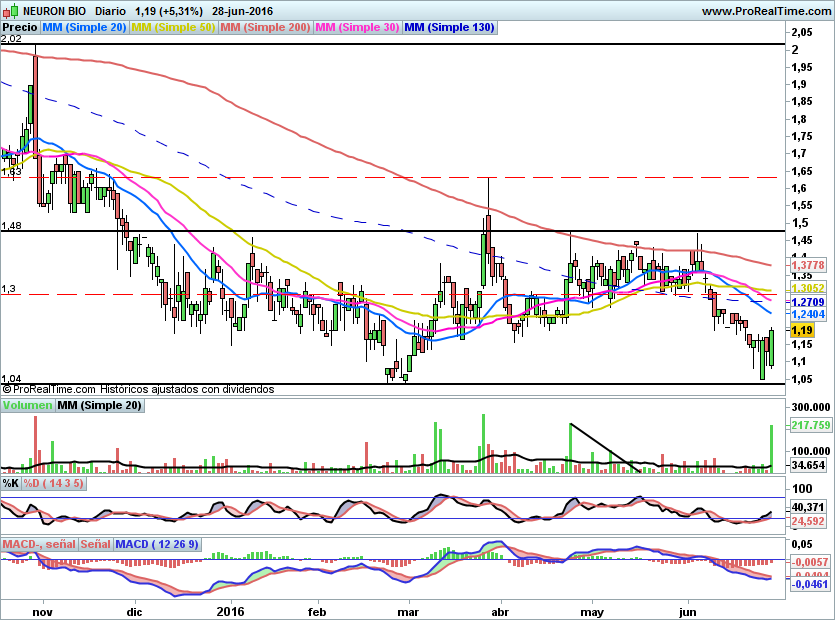
Task: Click the Volumen panel label
Action: pos(27,406)
